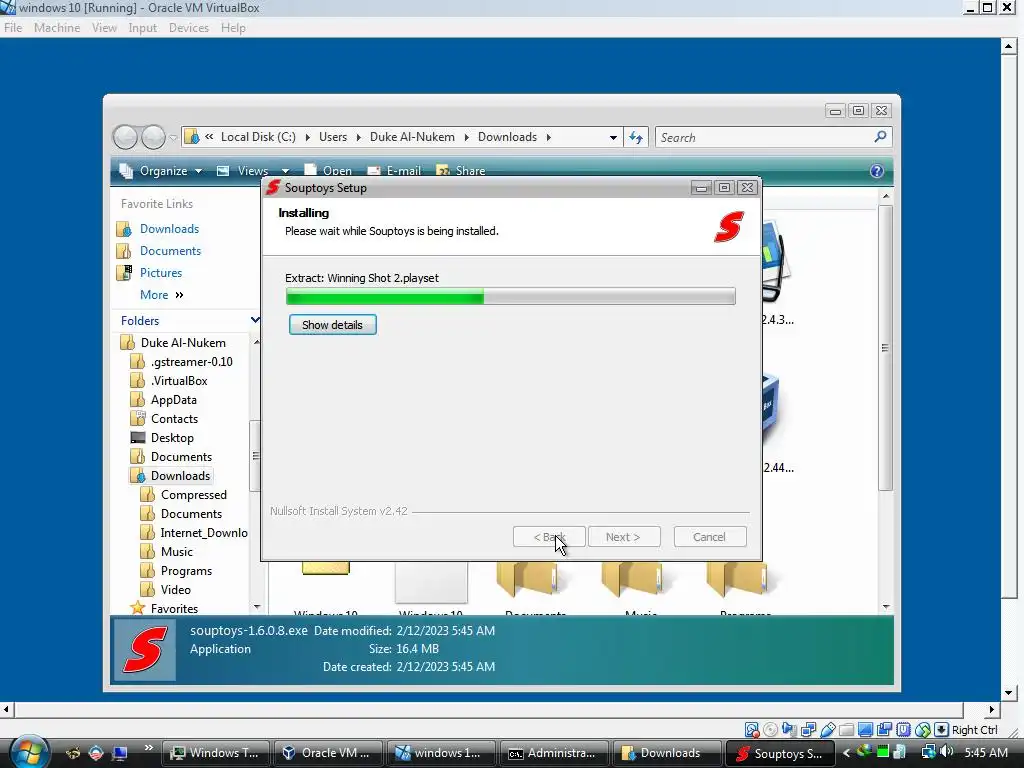
Task: Expand the More favorite links chevron
Action: [180, 295]
